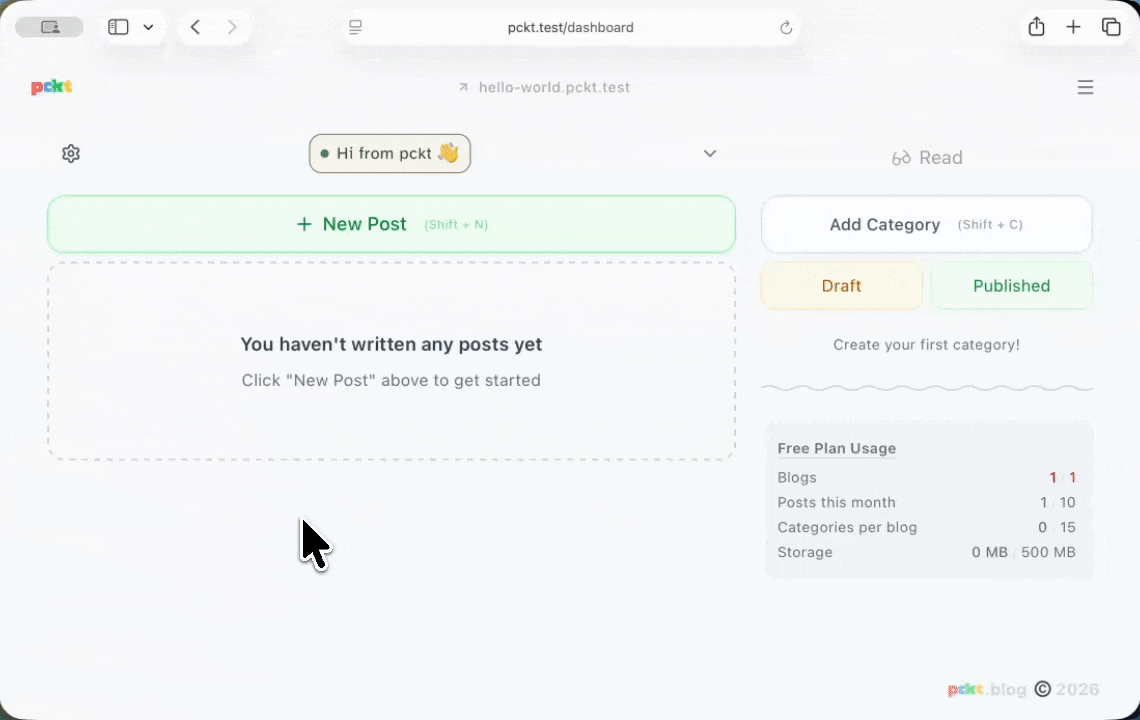The width and height of the screenshot is (1140, 720).
Task: Open the blog settings gear
Action: tap(70, 153)
